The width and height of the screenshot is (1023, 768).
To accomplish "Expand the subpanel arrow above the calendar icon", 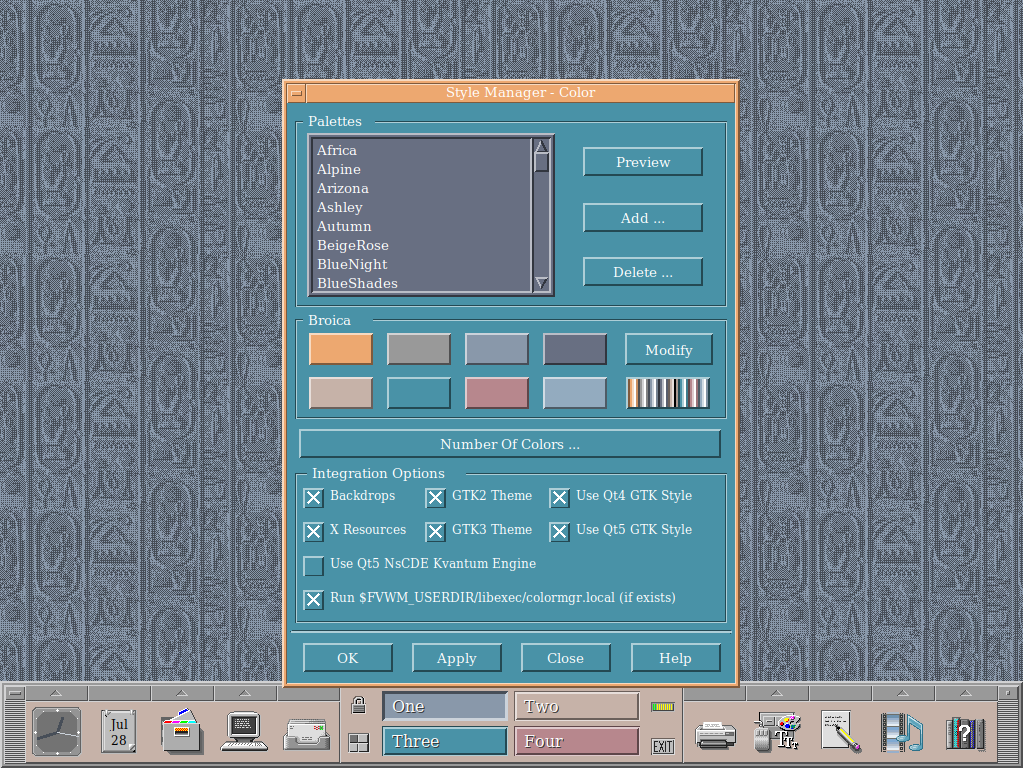I will (x=119, y=693).
